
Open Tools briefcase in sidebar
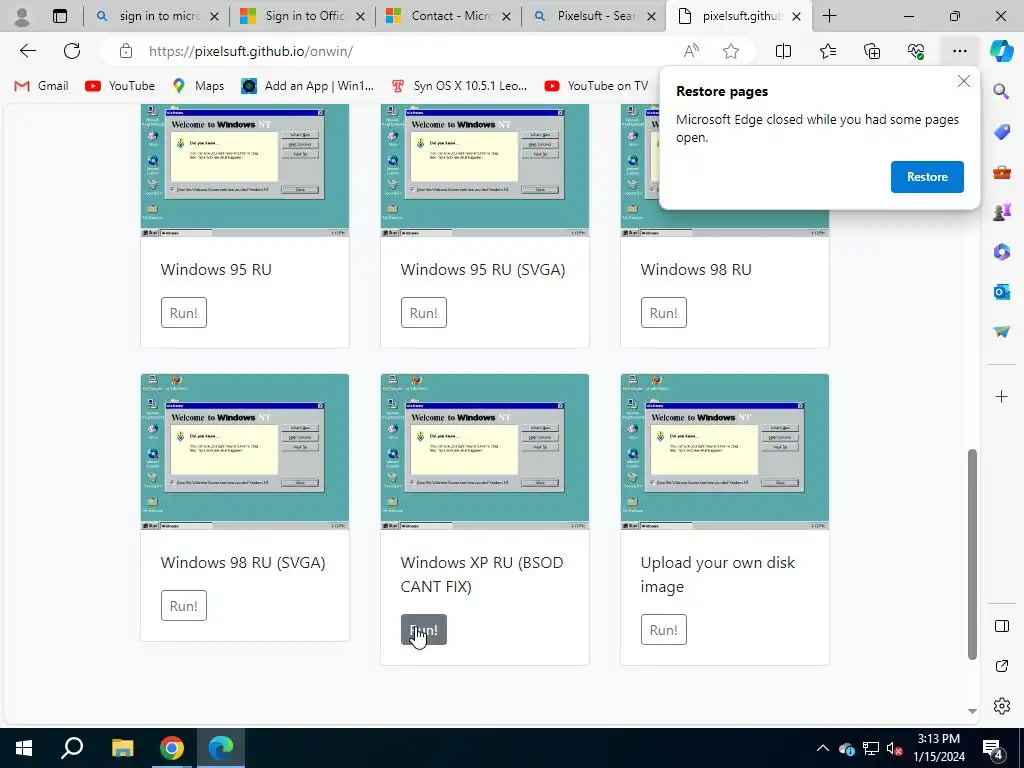(x=1001, y=172)
